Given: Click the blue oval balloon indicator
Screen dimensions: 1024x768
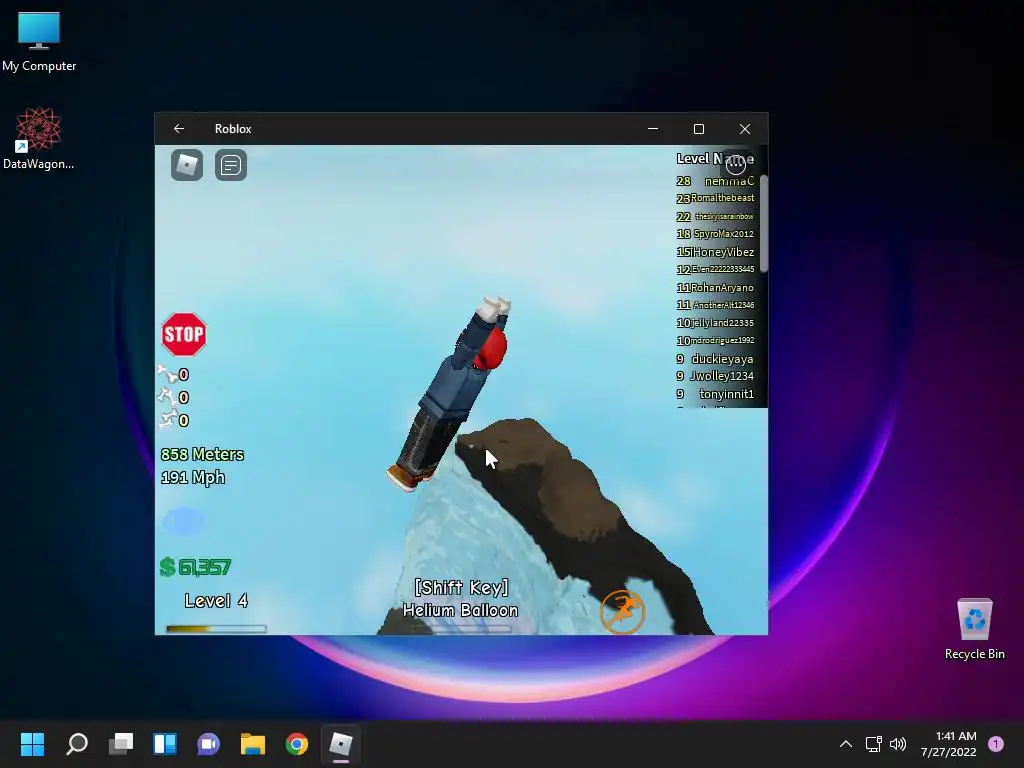Looking at the screenshot, I should 184,521.
